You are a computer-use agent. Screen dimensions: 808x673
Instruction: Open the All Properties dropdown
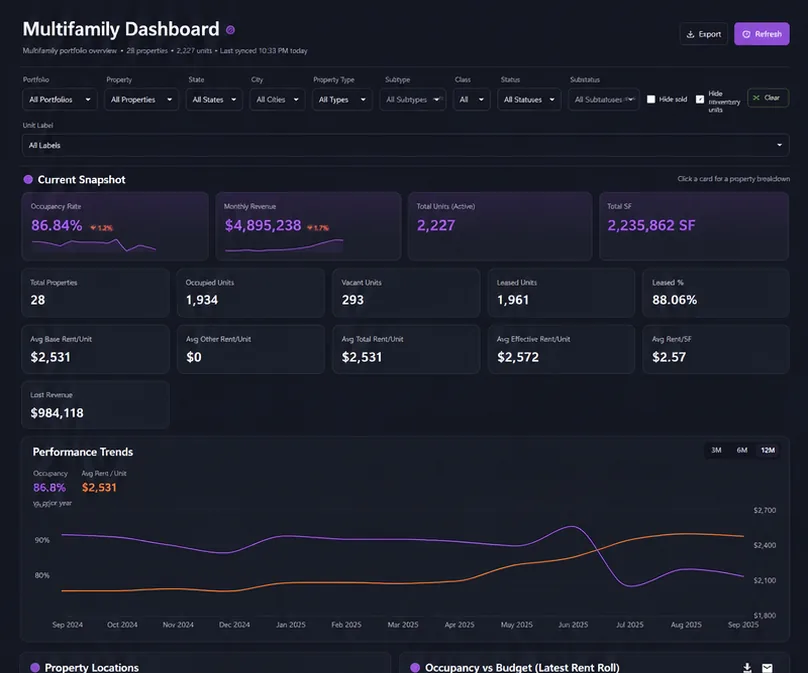tap(141, 99)
